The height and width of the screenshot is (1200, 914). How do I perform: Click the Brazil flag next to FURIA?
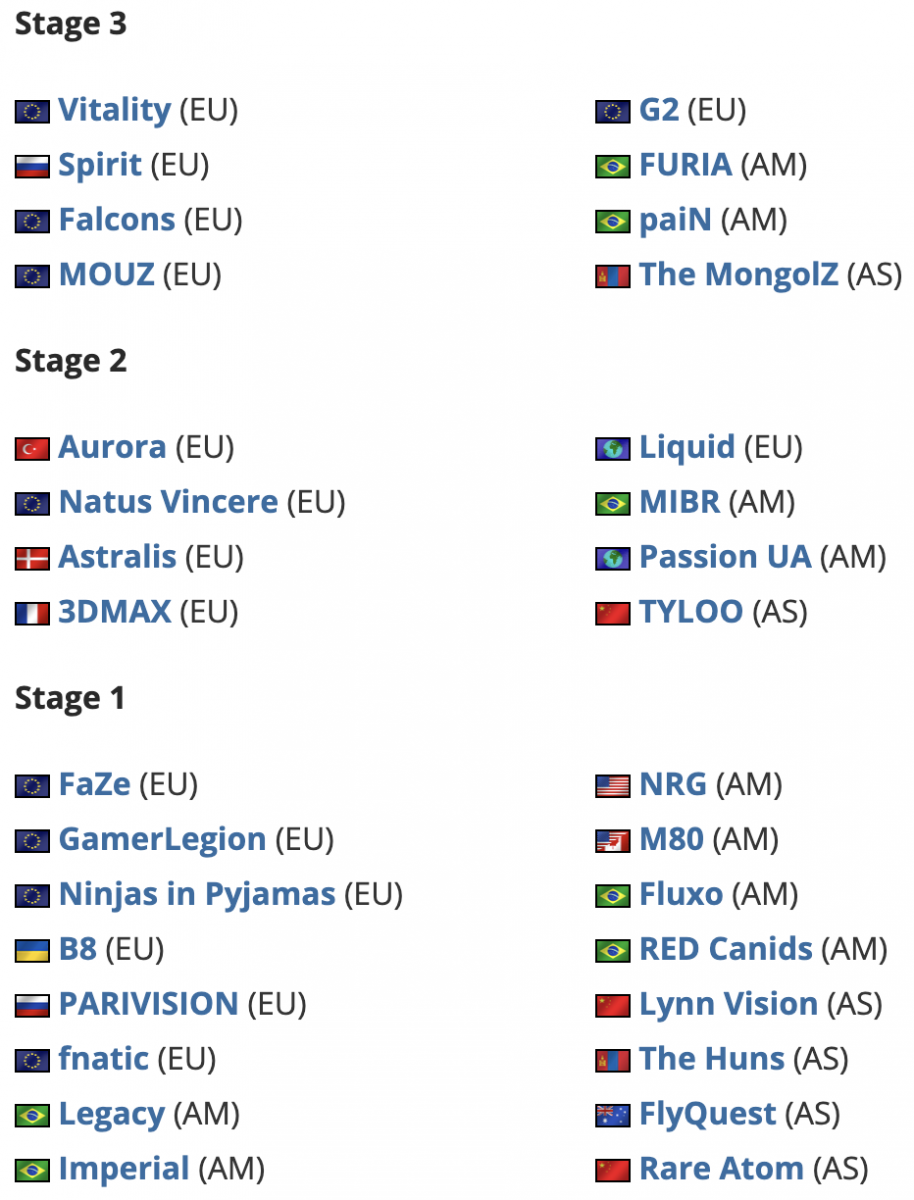click(x=612, y=166)
